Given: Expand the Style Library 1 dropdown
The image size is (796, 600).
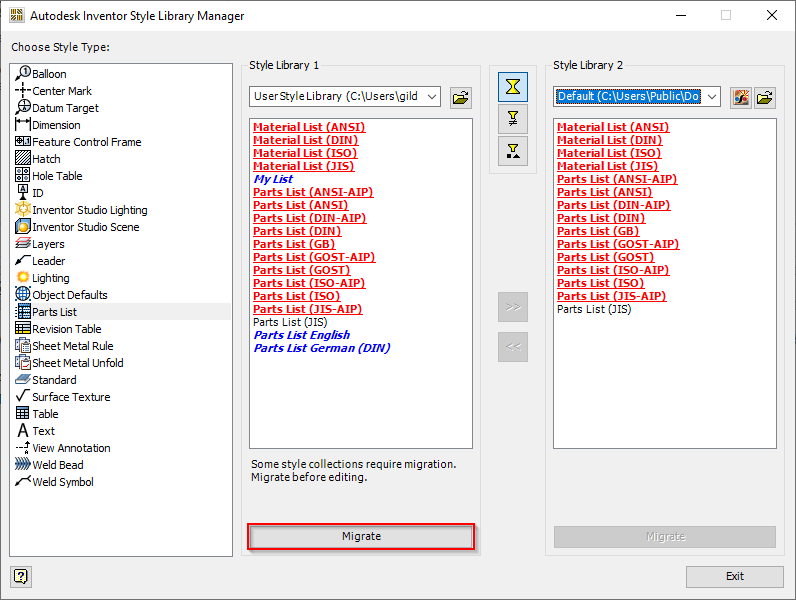Looking at the screenshot, I should [x=432, y=96].
